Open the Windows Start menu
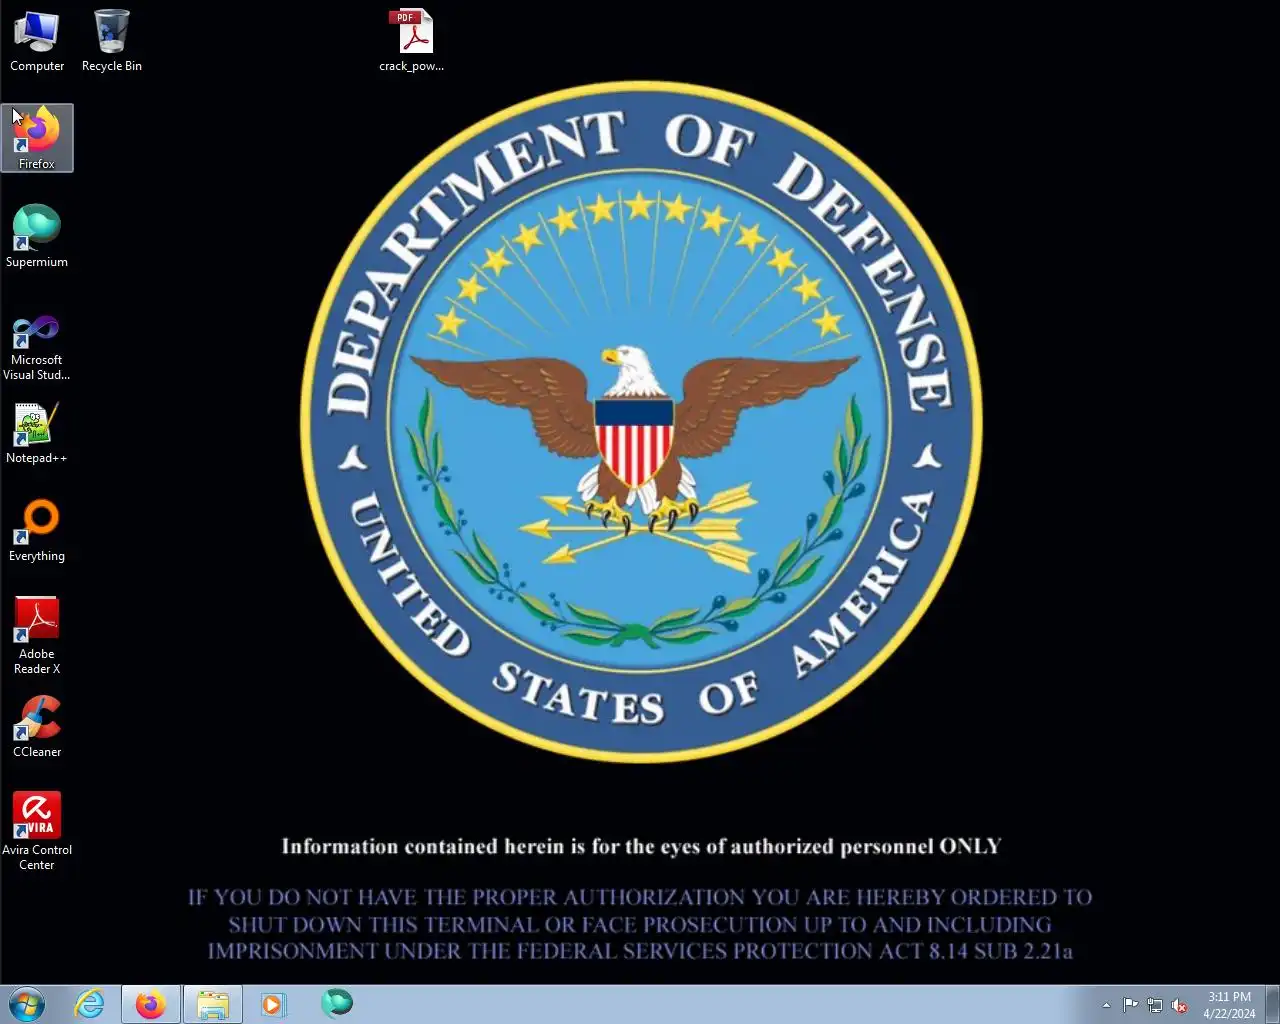This screenshot has width=1280, height=1024. (27, 1004)
